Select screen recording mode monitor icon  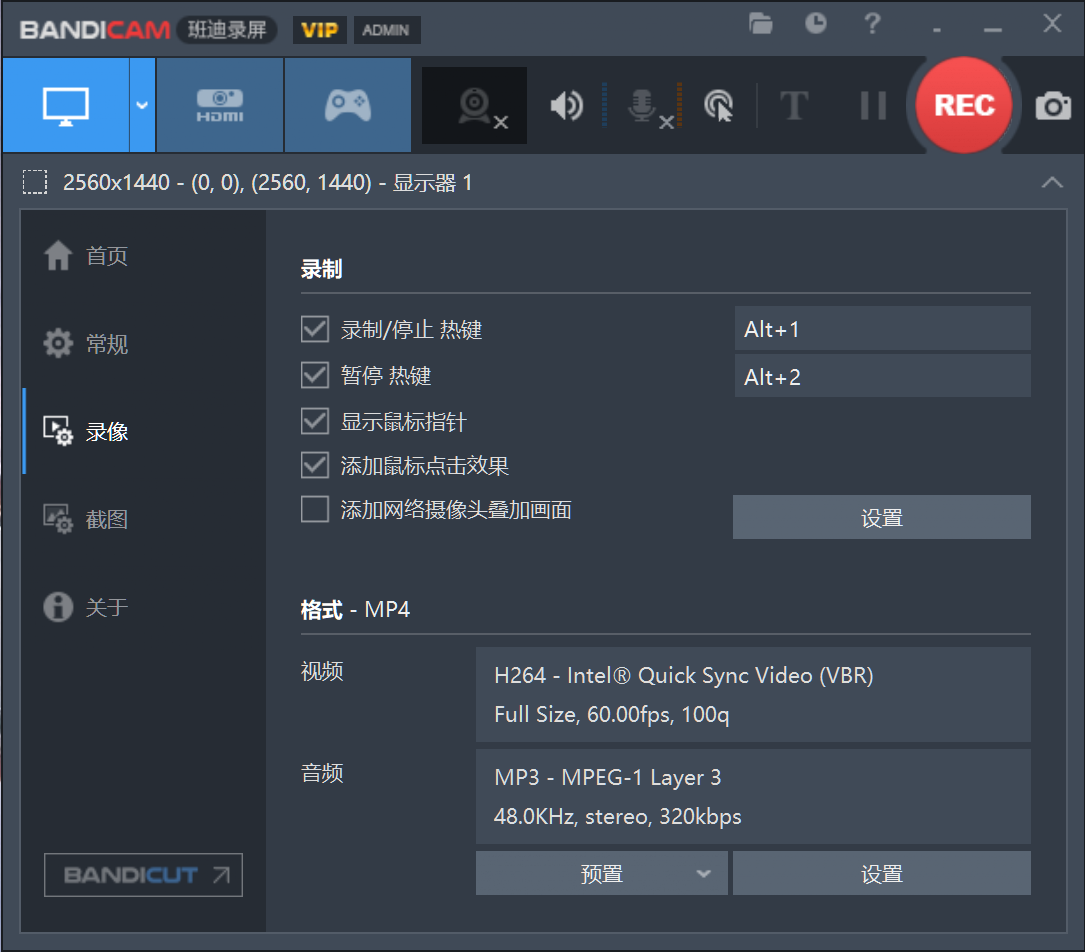click(66, 105)
